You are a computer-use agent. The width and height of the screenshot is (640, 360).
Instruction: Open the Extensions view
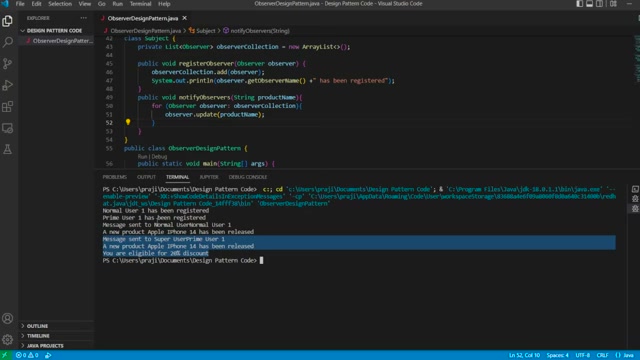[7, 107]
